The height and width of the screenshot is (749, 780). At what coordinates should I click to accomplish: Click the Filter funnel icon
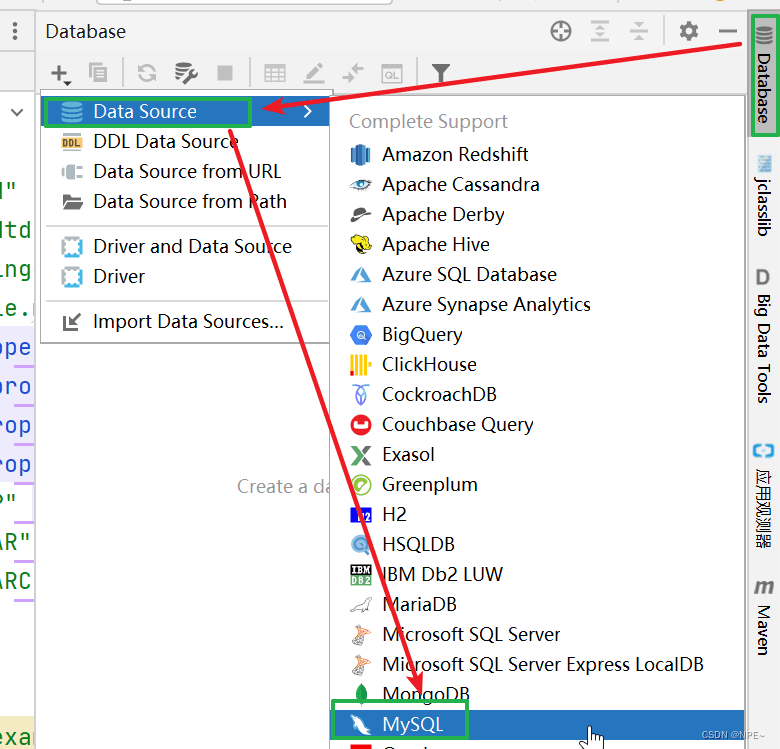pyautogui.click(x=441, y=73)
